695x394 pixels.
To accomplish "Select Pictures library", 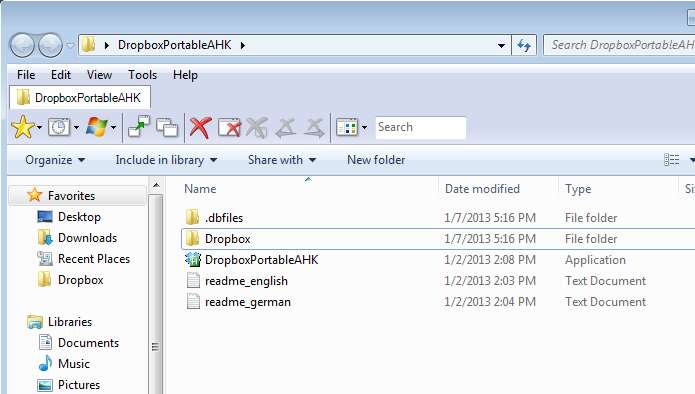I will pos(79,385).
